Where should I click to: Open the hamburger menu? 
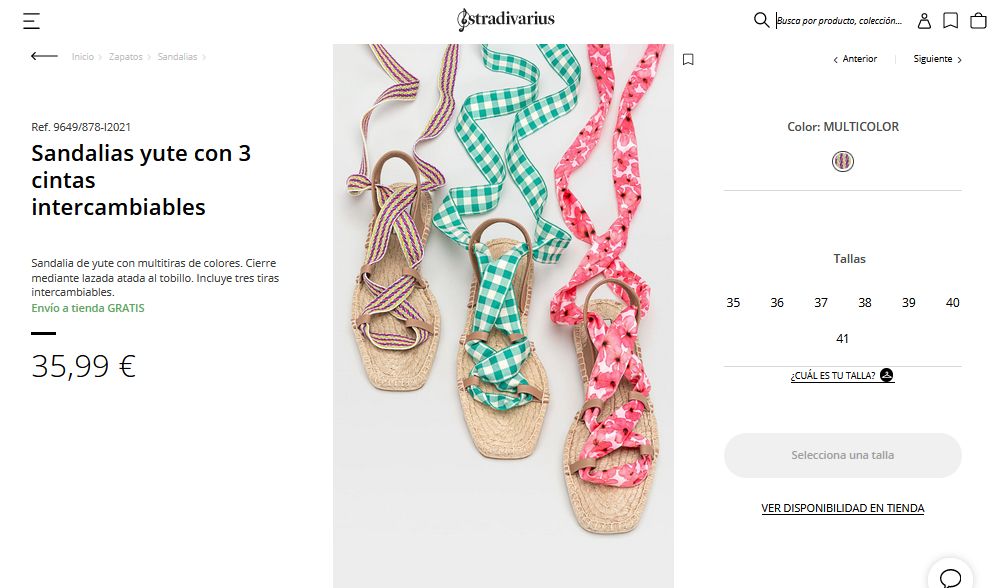pos(32,20)
